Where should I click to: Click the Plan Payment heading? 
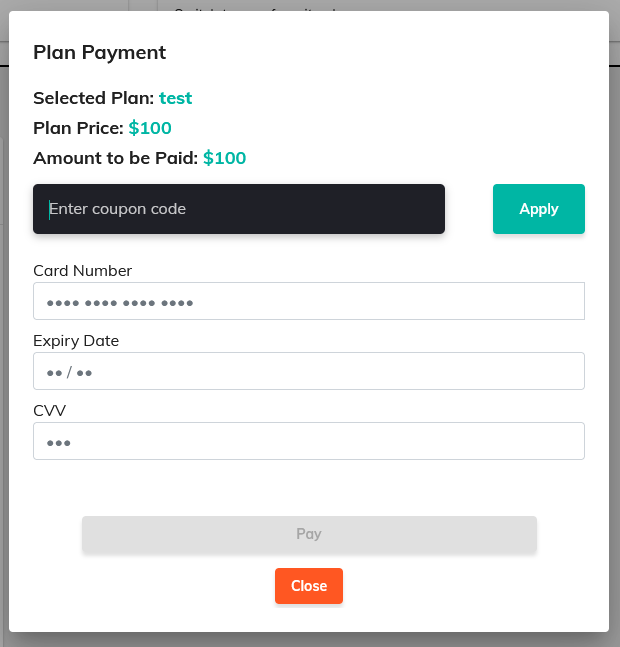coord(99,53)
